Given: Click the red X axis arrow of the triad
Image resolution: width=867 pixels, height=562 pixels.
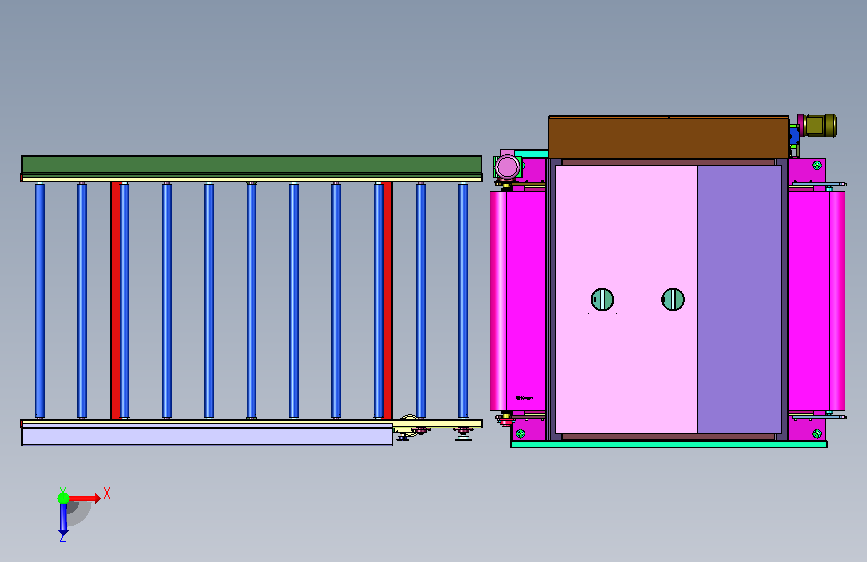Looking at the screenshot, I should [84, 498].
